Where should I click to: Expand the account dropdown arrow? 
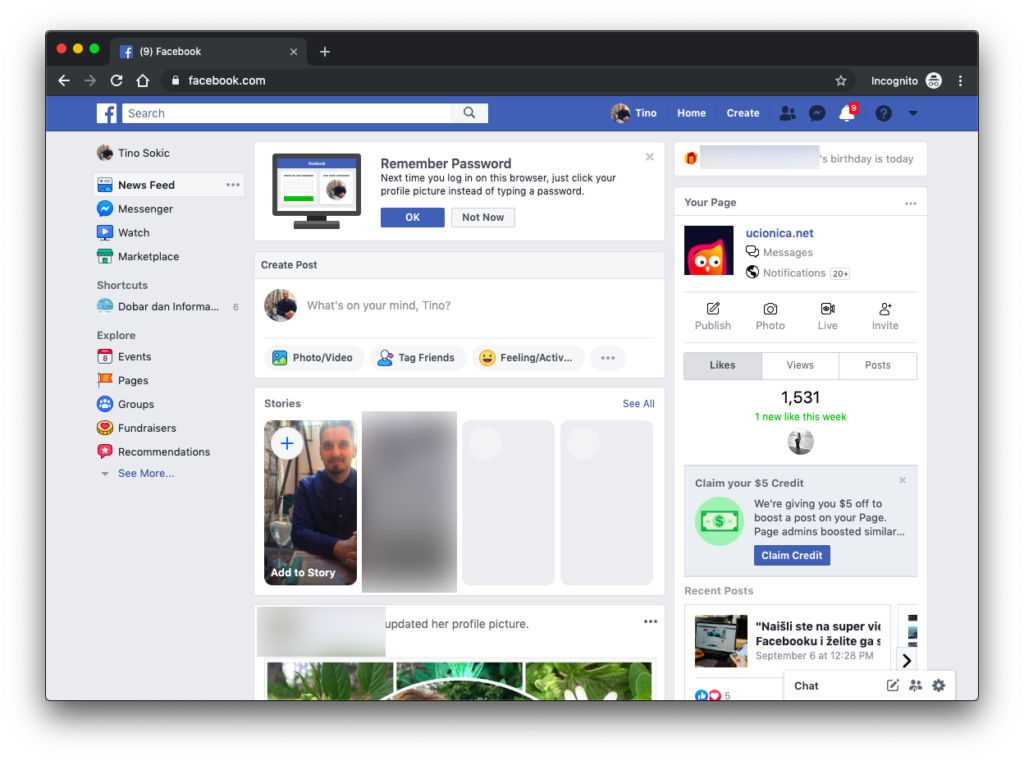point(913,114)
